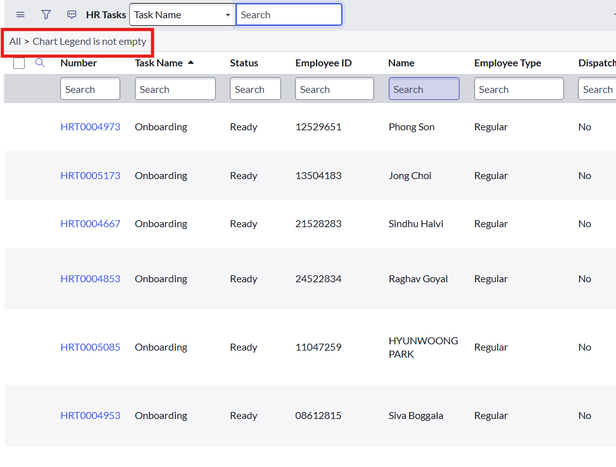Click the filter funnel icon
Image resolution: width=616 pixels, height=467 pixels.
tap(46, 15)
